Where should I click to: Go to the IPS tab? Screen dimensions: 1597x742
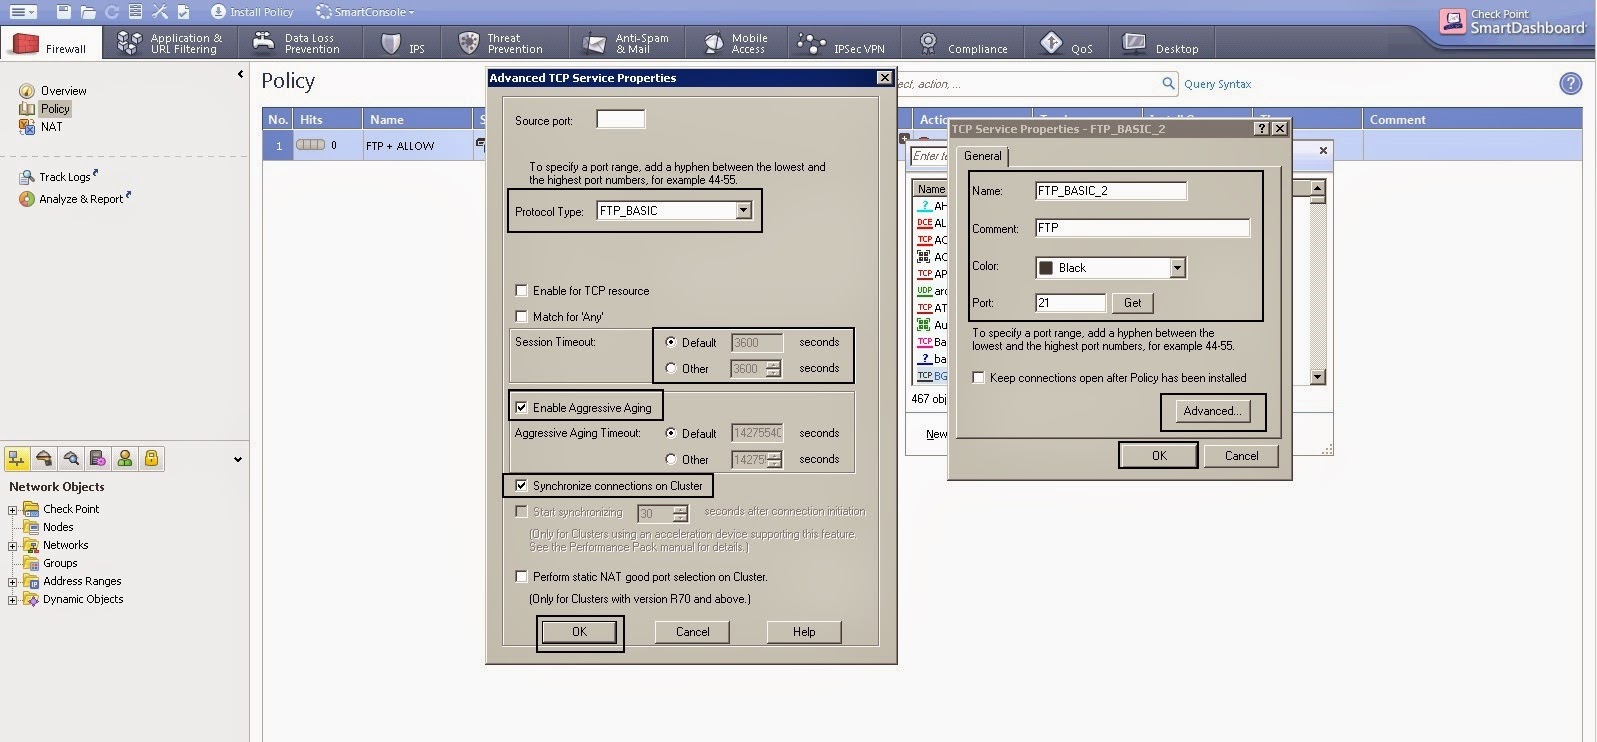[404, 44]
